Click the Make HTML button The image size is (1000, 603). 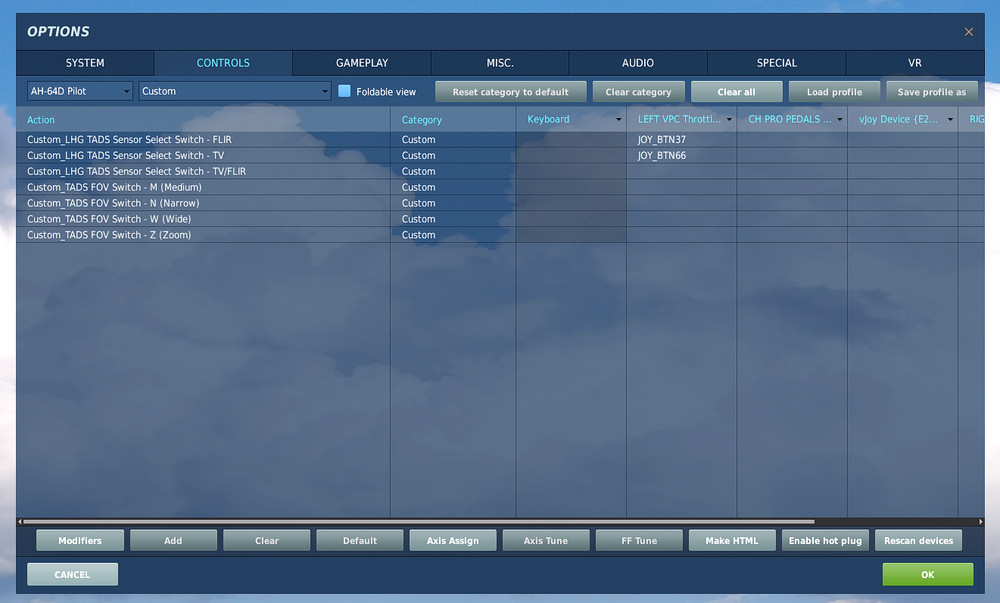(732, 541)
